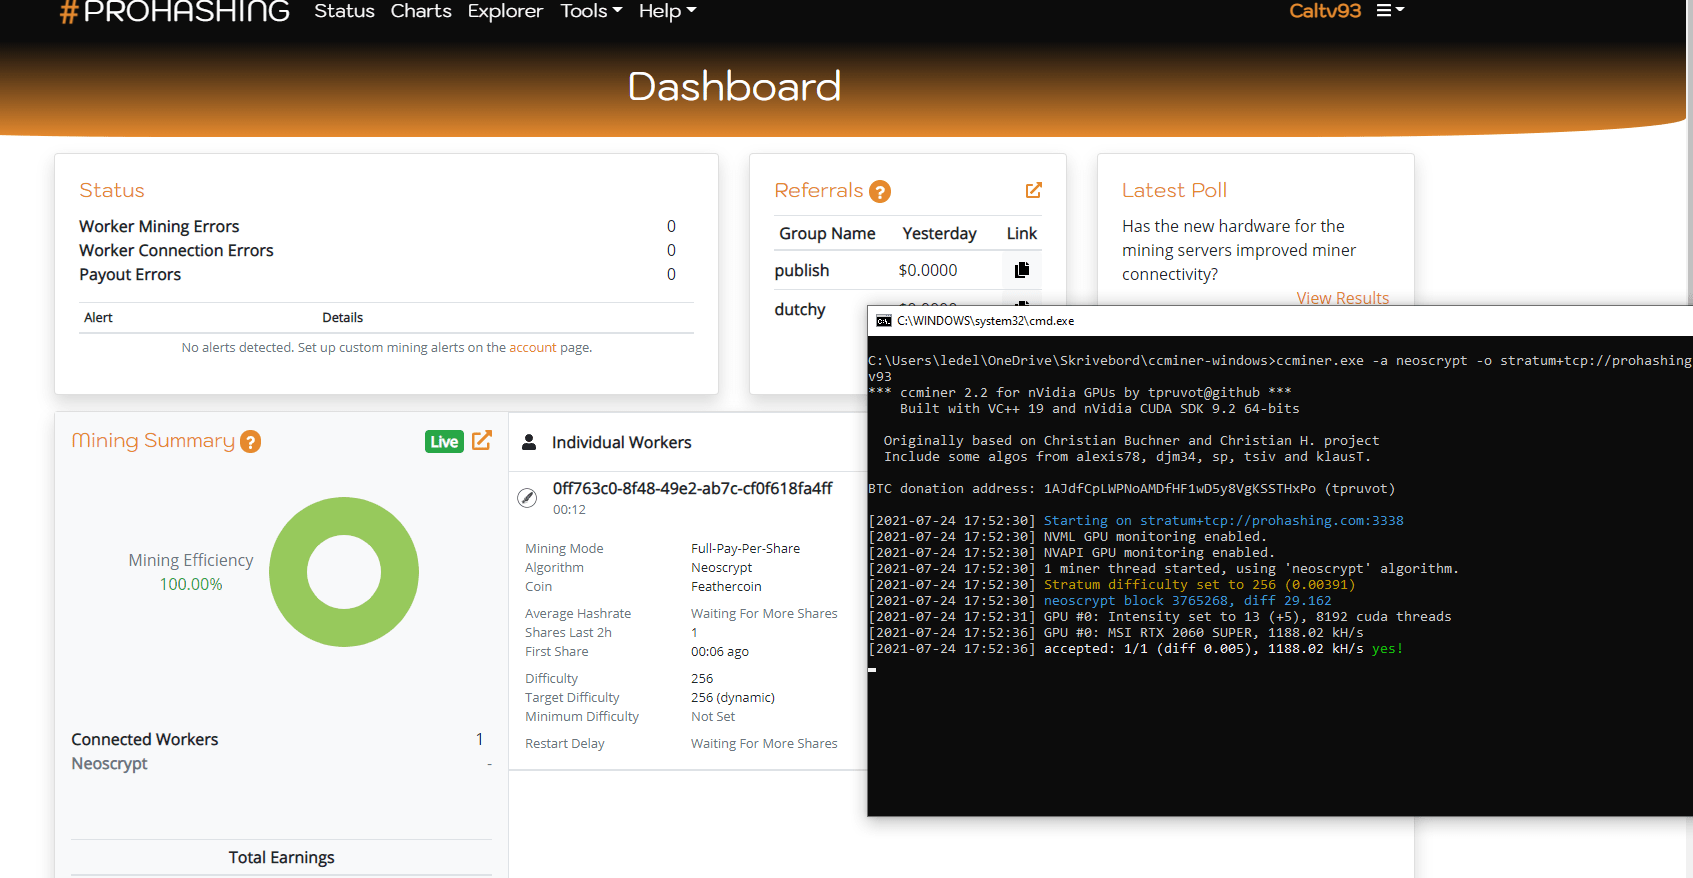Click the publish group name
The height and width of the screenshot is (878, 1693).
coord(802,270)
